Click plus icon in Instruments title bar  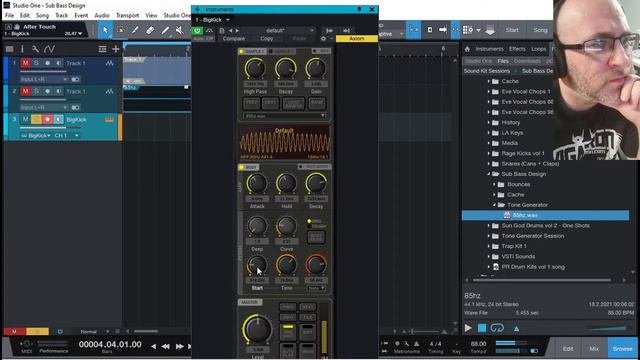[x=198, y=9]
